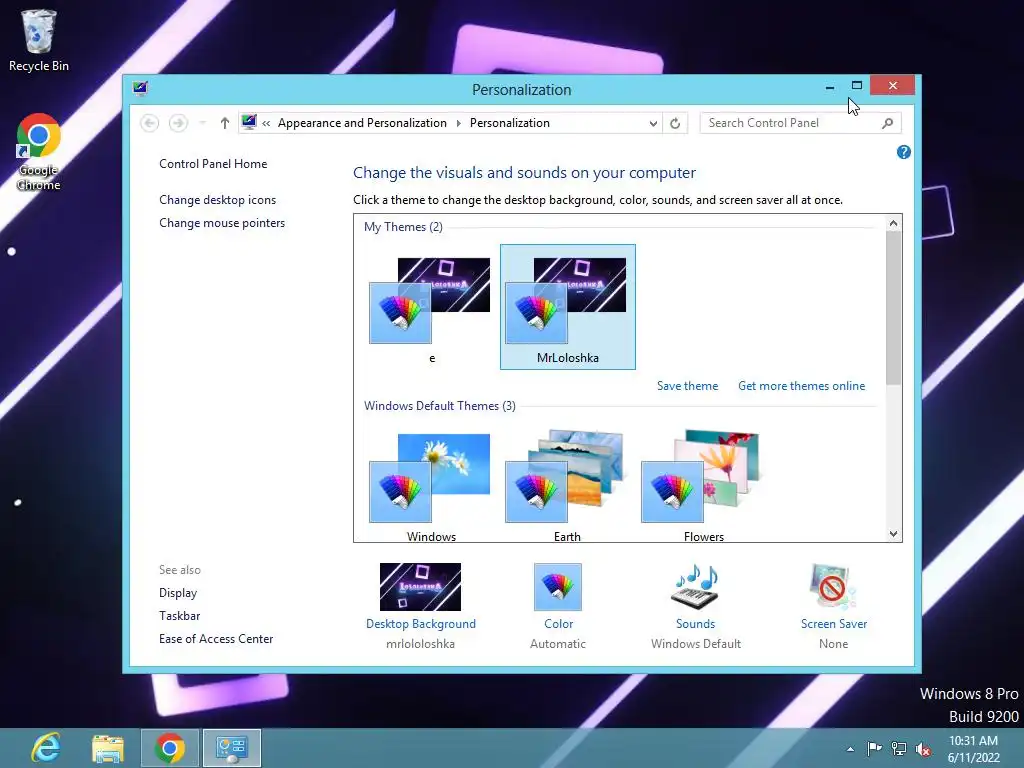Open the taskbar clock and date
The width and height of the screenshot is (1024, 768).
pyautogui.click(x=974, y=749)
